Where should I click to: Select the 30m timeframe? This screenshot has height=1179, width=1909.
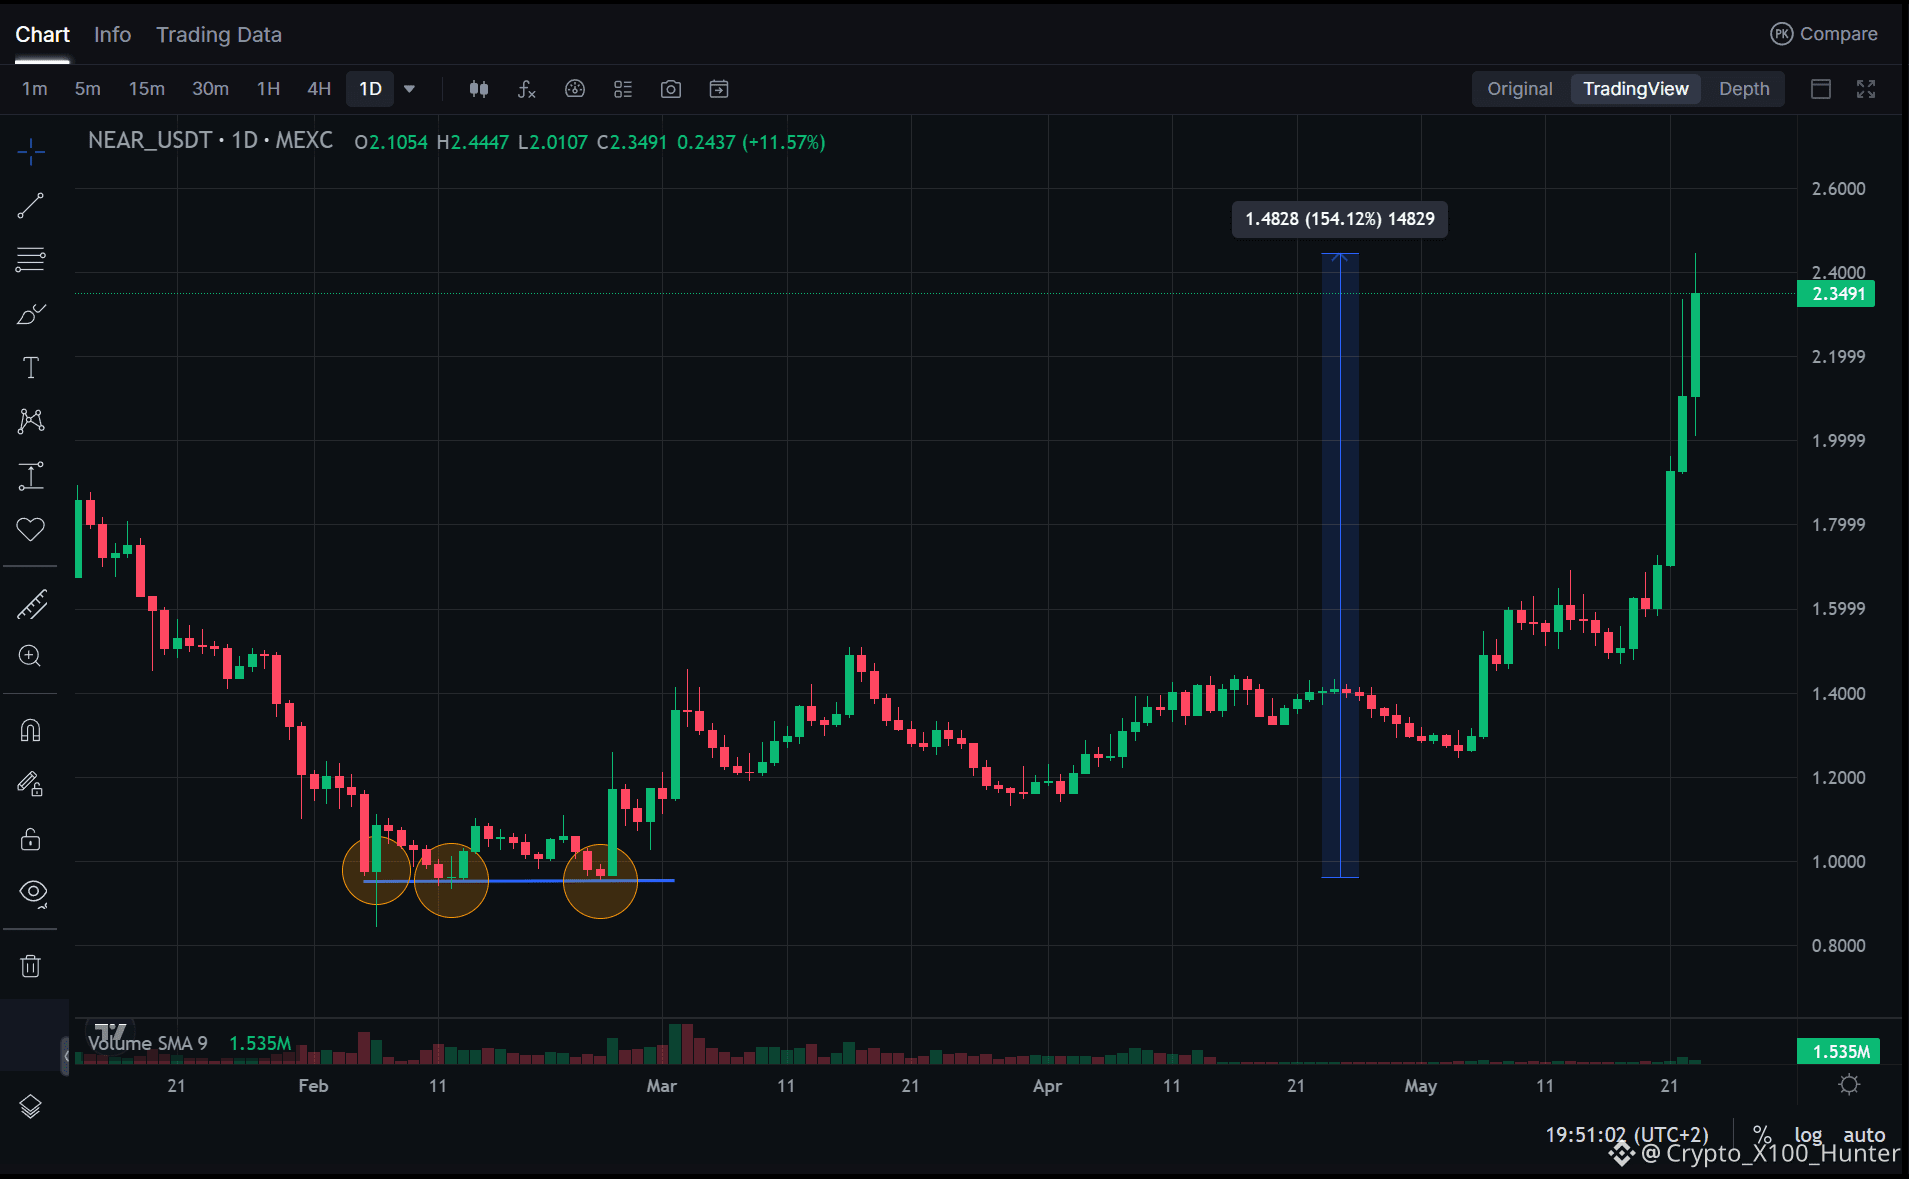[x=210, y=89]
